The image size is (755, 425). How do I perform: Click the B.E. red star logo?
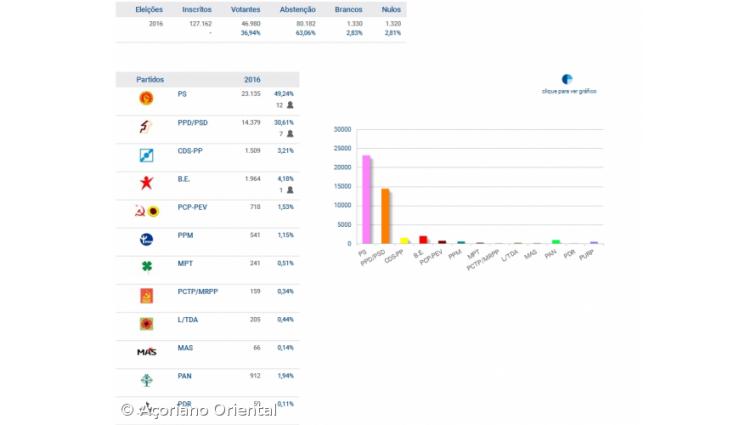(146, 182)
